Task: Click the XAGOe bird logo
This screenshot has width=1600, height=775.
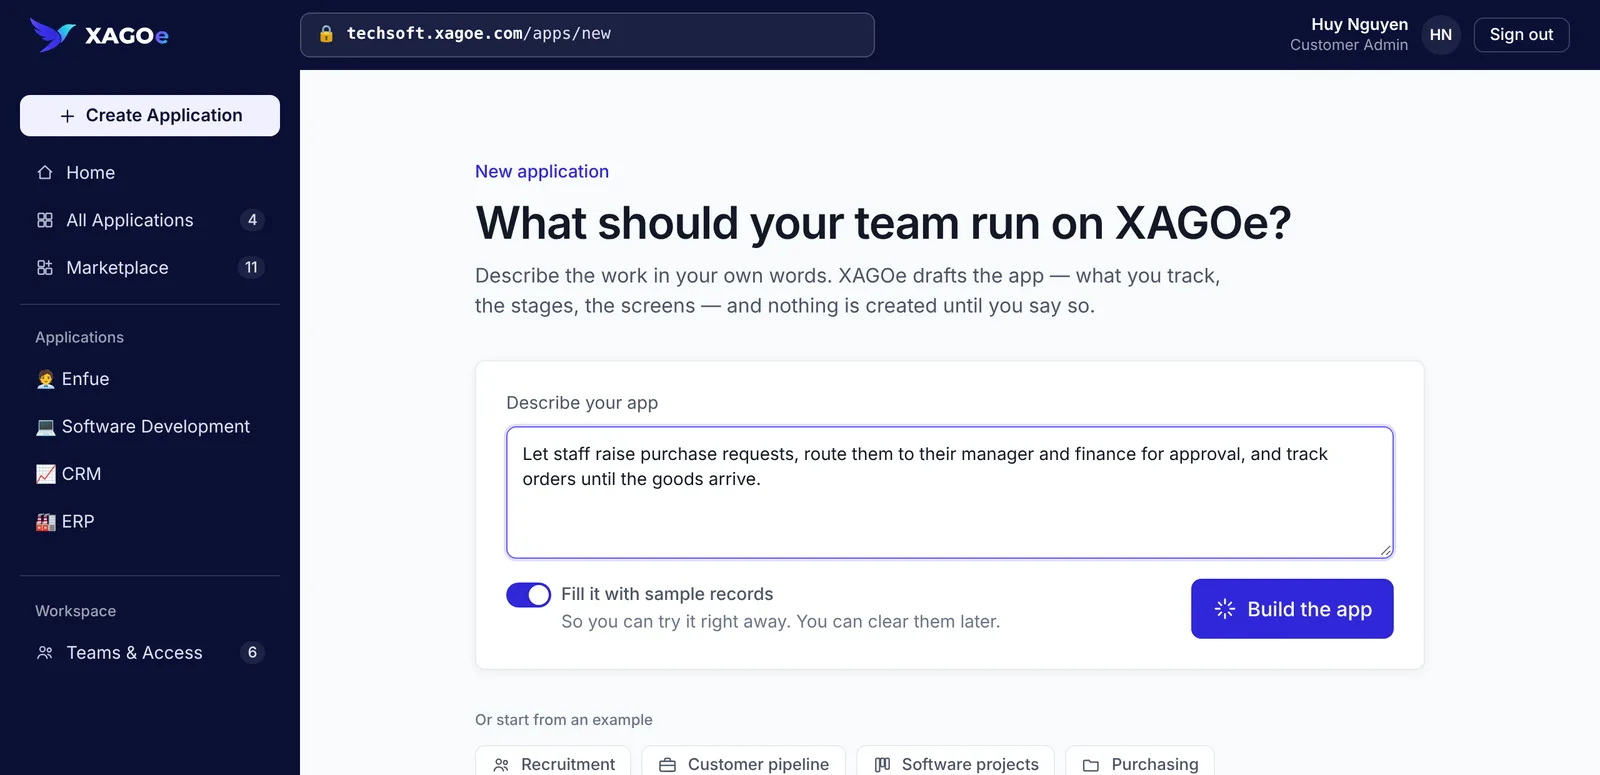Action: 52,35
